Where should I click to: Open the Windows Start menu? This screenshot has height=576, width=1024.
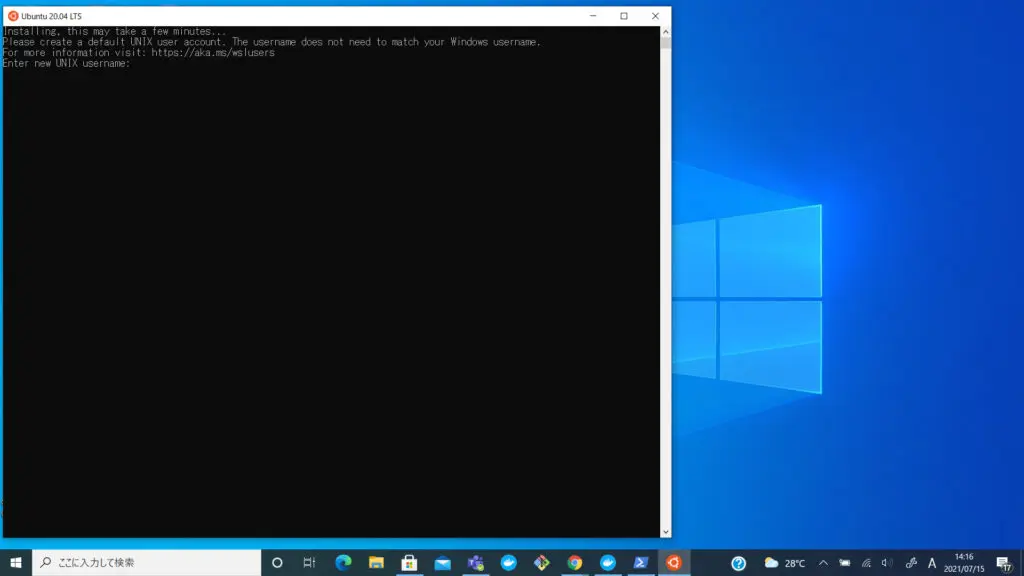[16, 562]
